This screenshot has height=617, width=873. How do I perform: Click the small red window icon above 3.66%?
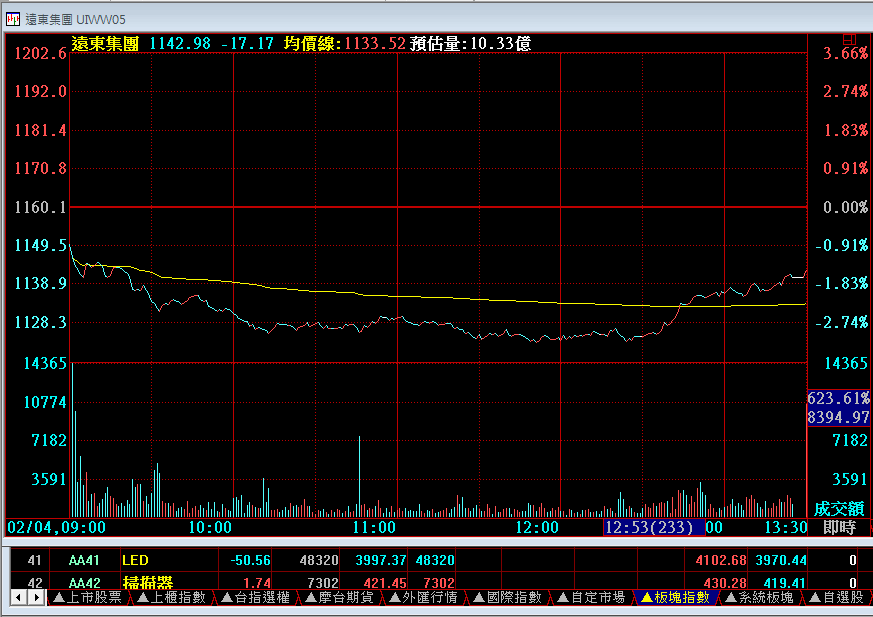(x=849, y=38)
